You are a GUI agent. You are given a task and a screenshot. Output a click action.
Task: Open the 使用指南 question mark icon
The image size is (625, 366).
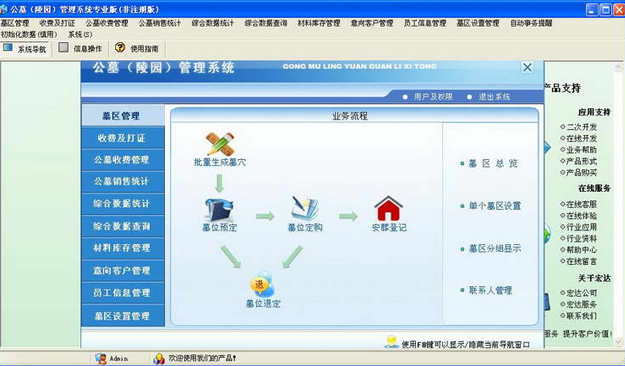tap(120, 48)
